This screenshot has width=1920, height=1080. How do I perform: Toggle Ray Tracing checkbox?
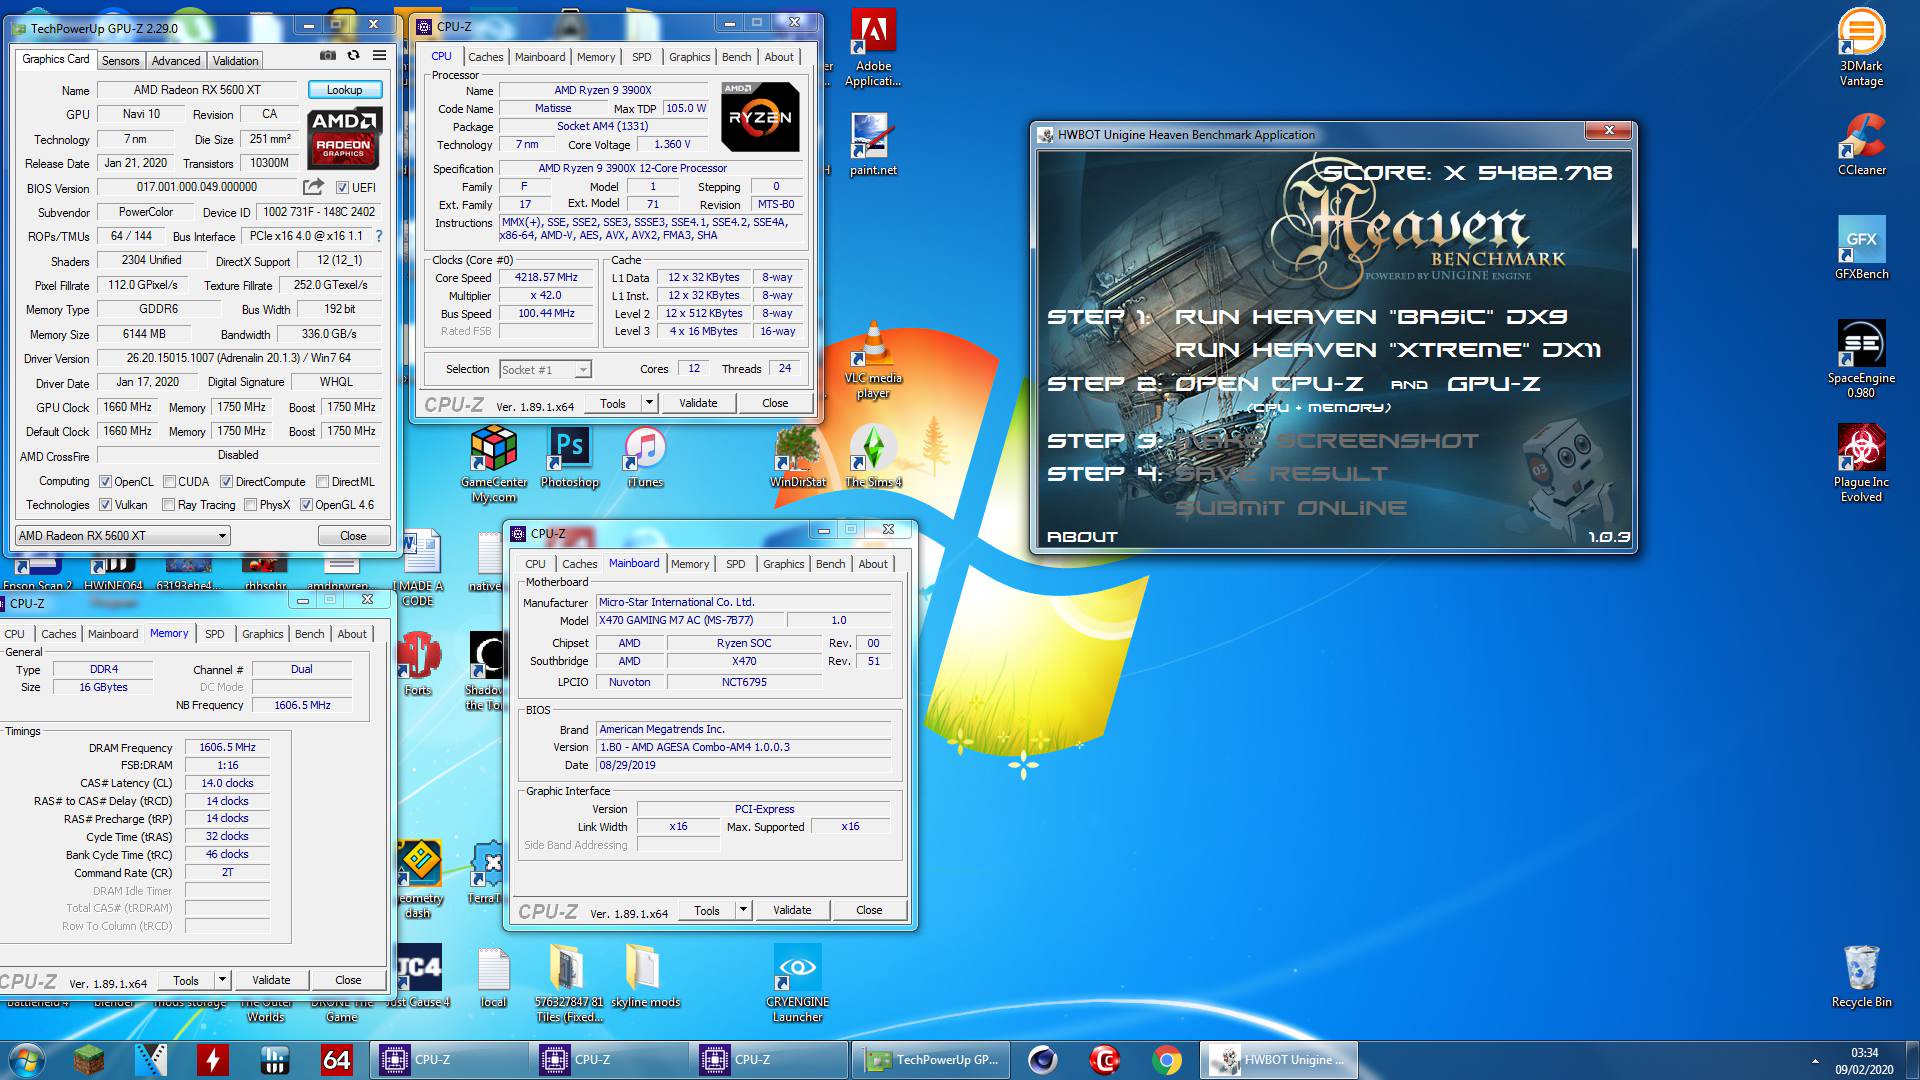(x=168, y=505)
